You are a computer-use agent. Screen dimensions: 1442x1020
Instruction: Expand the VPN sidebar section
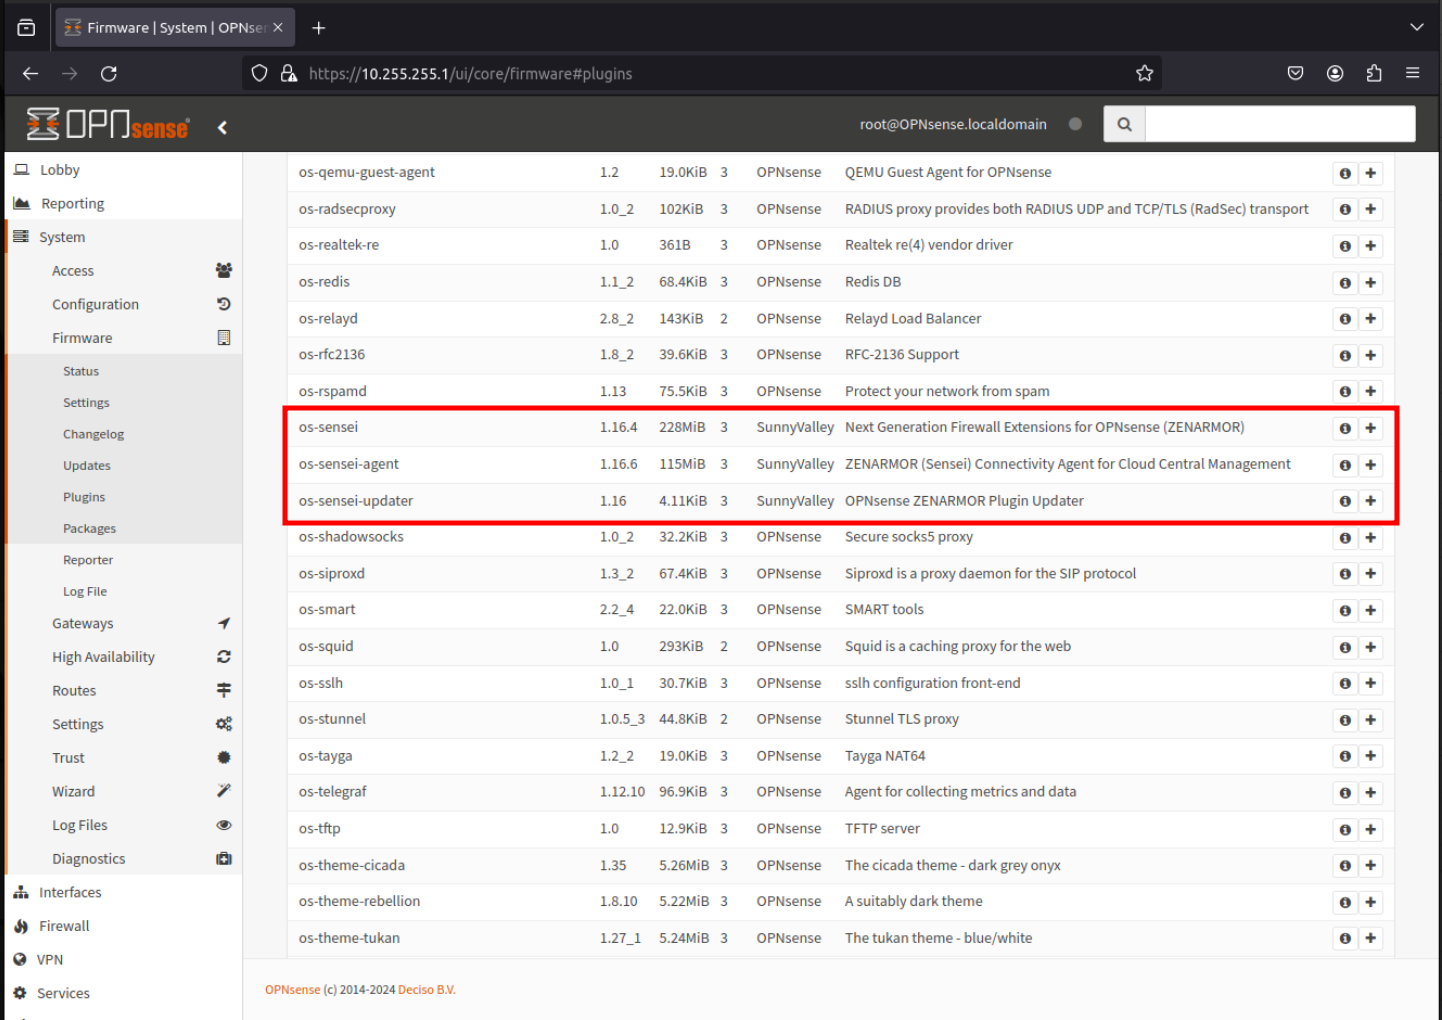(123, 960)
